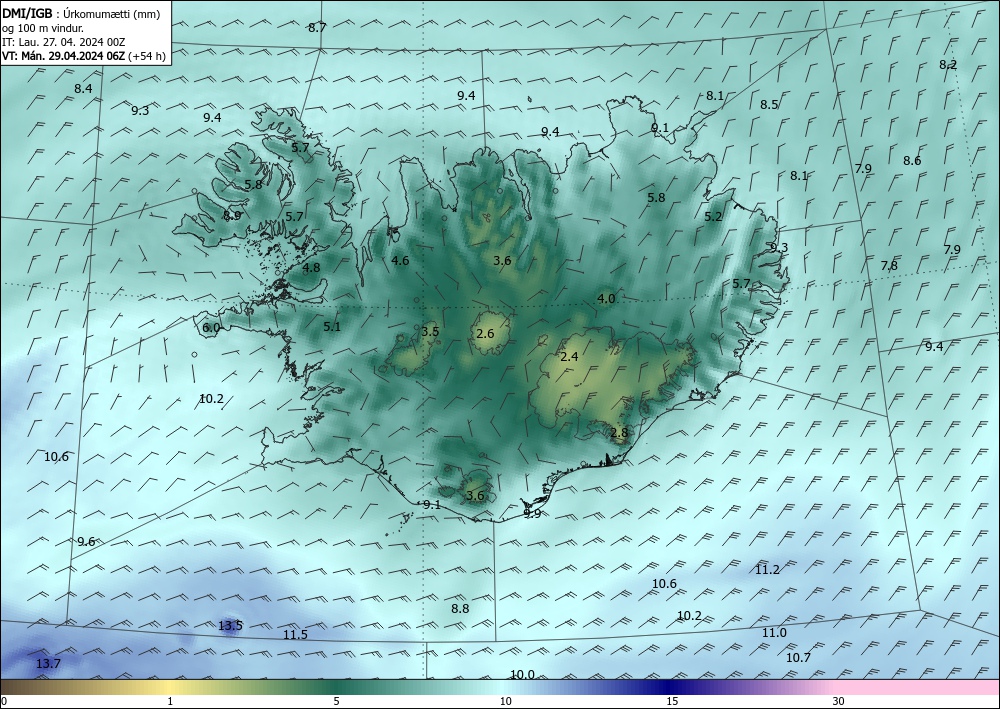Click the colour scale label '15'
The width and height of the screenshot is (1000, 709).
click(672, 702)
